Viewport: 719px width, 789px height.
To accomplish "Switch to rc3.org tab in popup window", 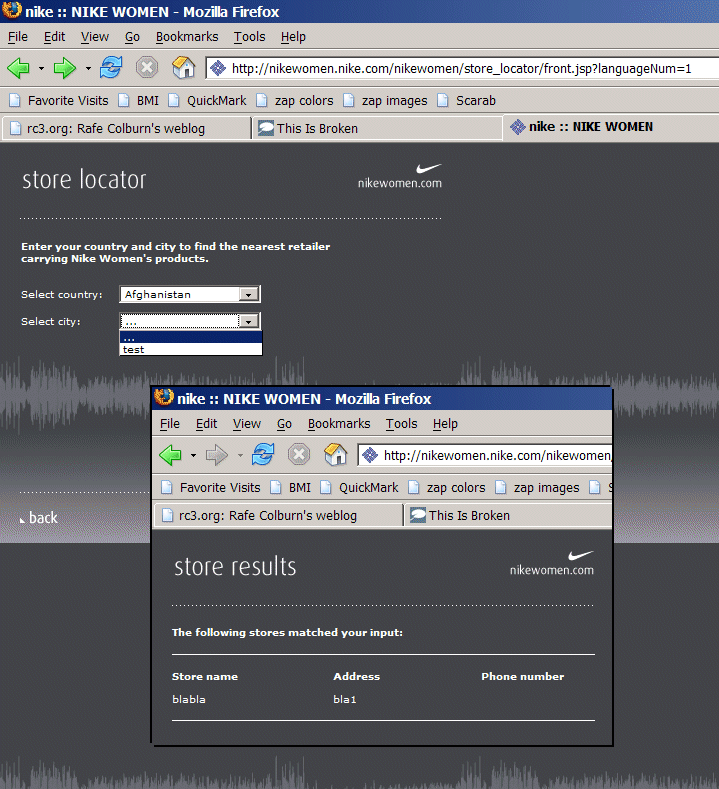I will (279, 515).
